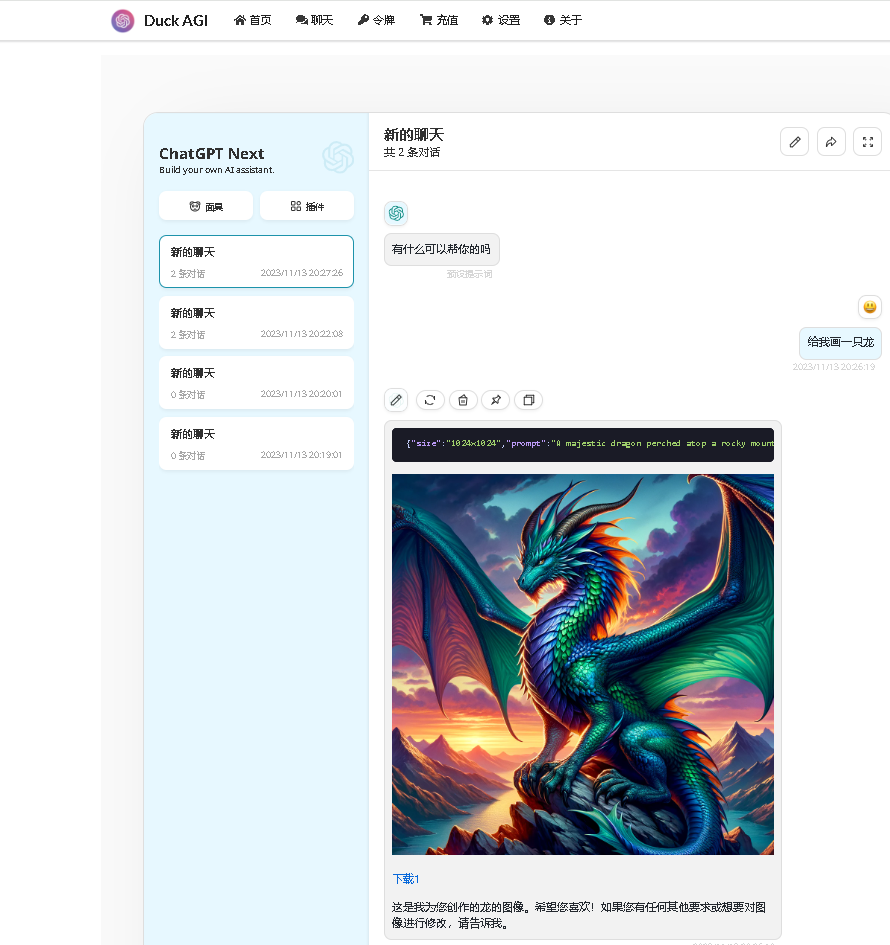The height and width of the screenshot is (945, 890).
Task: Open the 面具 mask button
Action: (206, 206)
